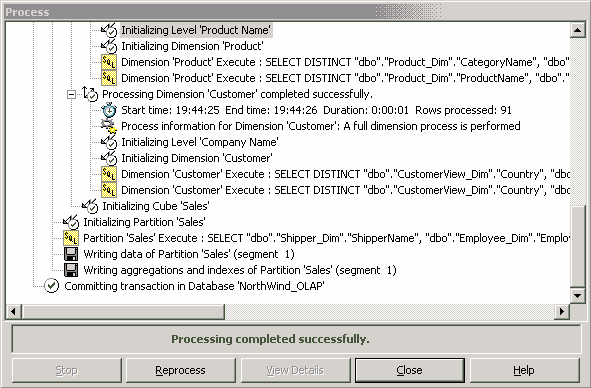Screen dimensions: 591x388
Task: Click the Reprocess button
Action: click(x=181, y=370)
